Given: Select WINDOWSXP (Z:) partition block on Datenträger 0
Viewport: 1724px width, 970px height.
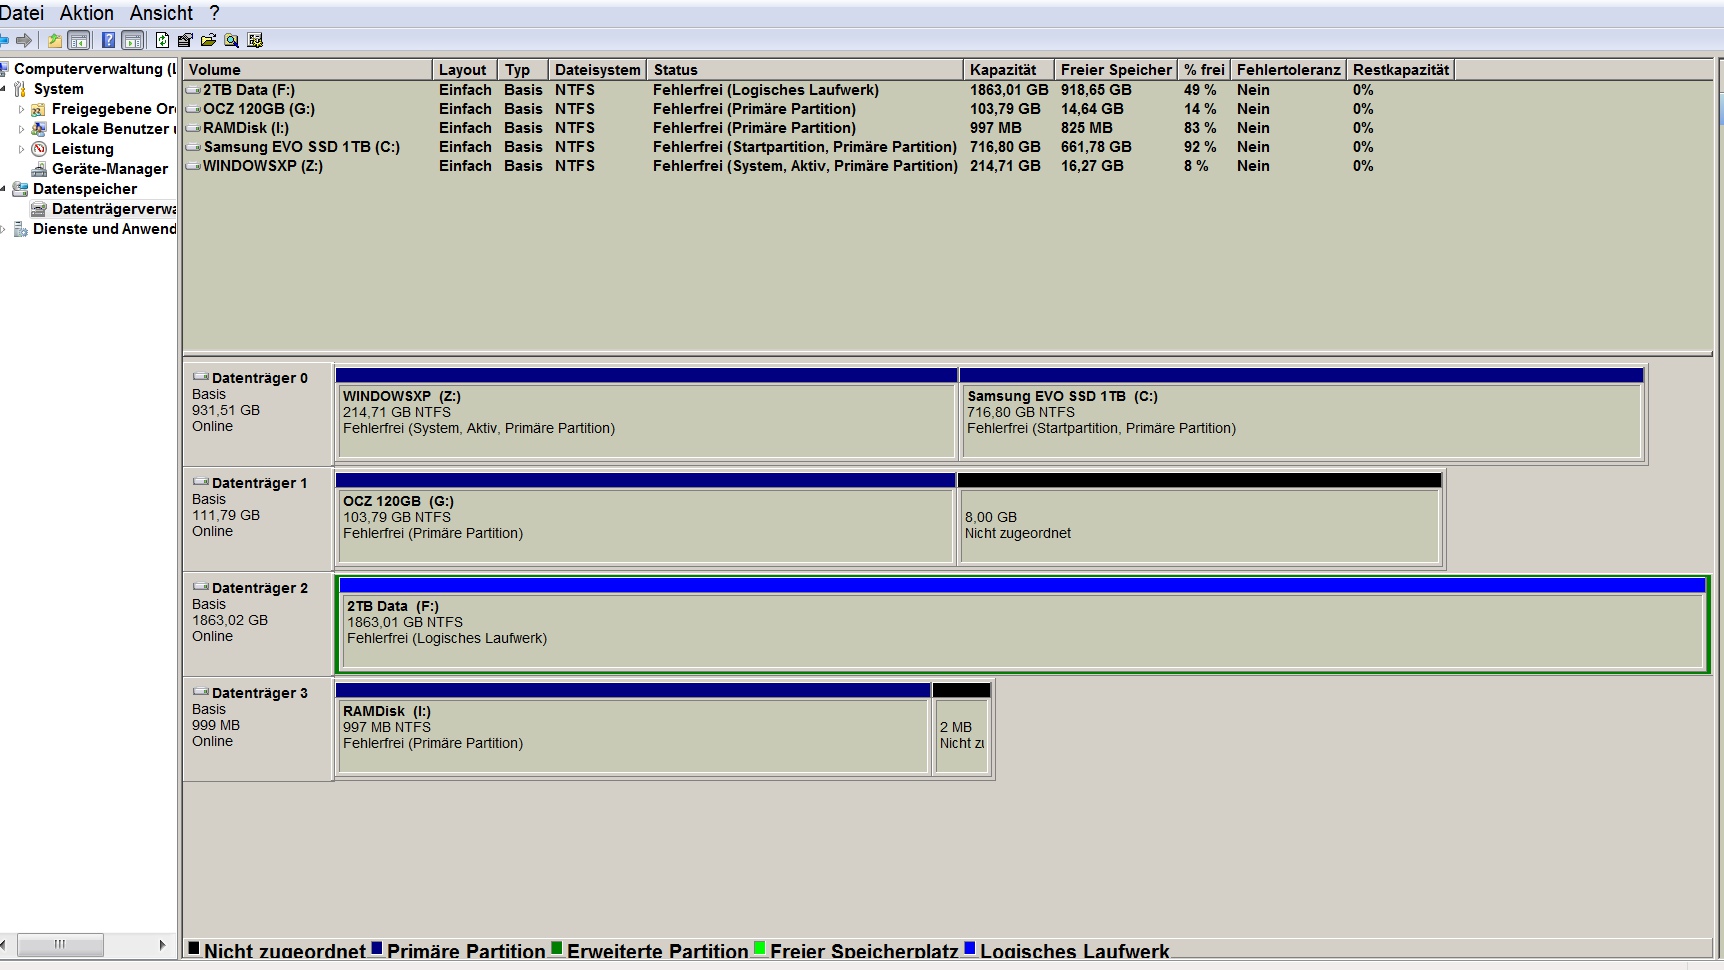Looking at the screenshot, I should [x=646, y=414].
